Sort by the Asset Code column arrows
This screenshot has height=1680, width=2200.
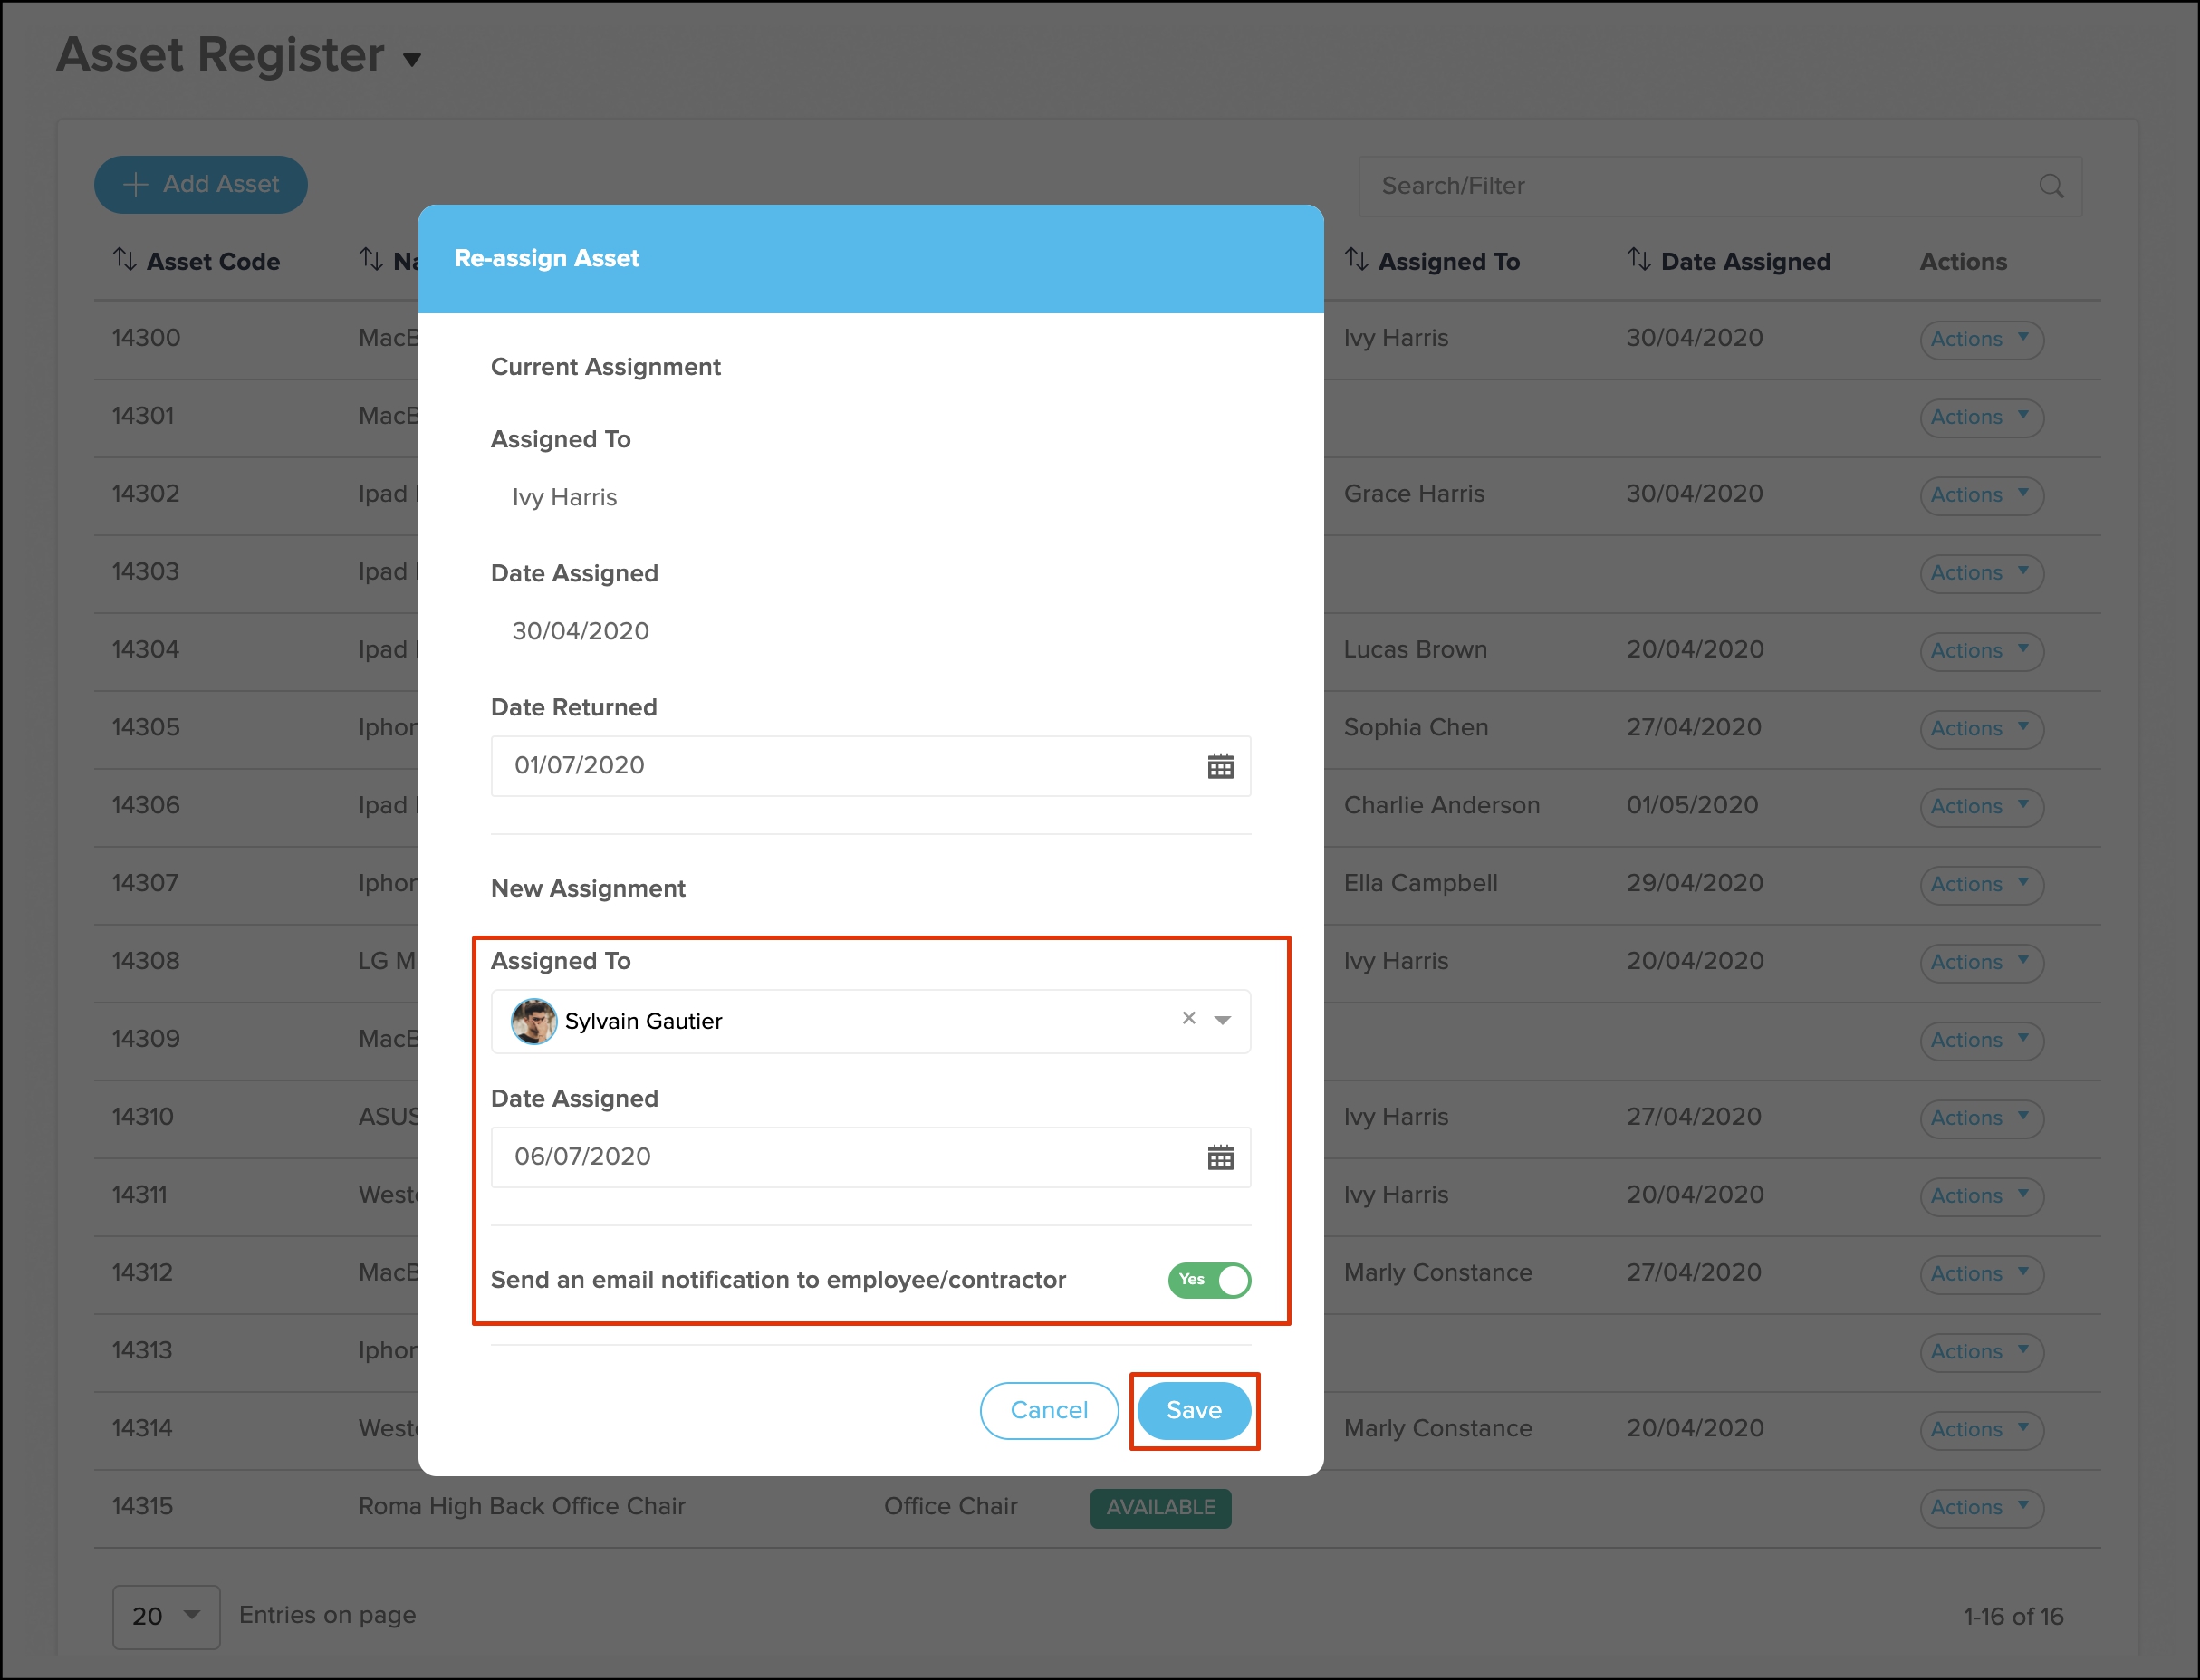pyautogui.click(x=124, y=260)
